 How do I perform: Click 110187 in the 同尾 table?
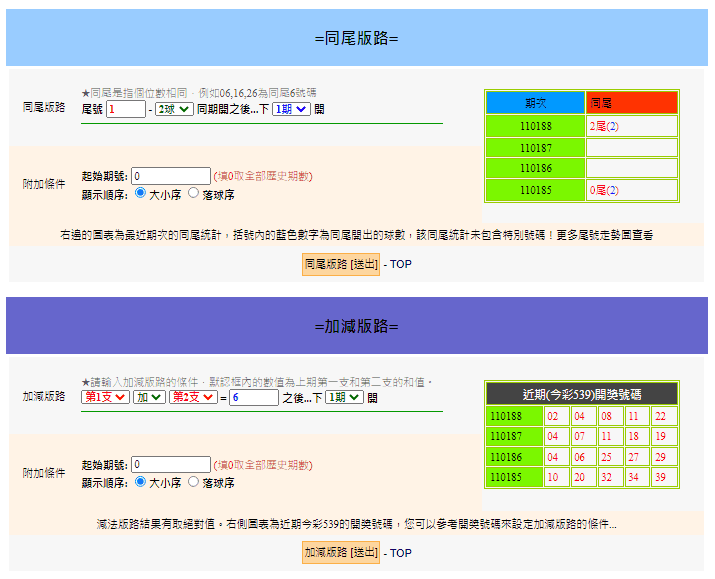click(536, 148)
